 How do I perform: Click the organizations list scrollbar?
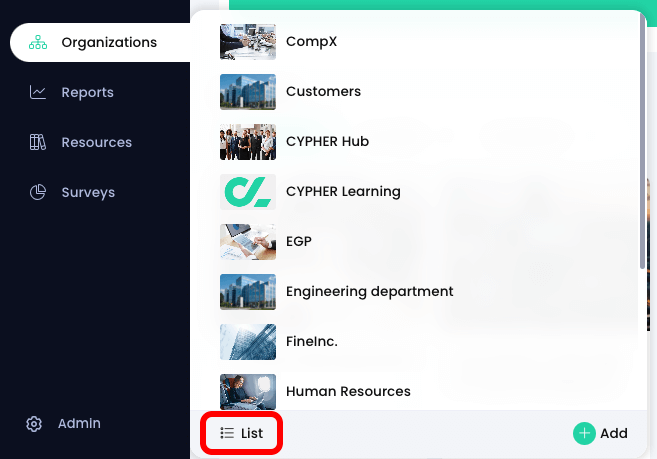tap(643, 140)
